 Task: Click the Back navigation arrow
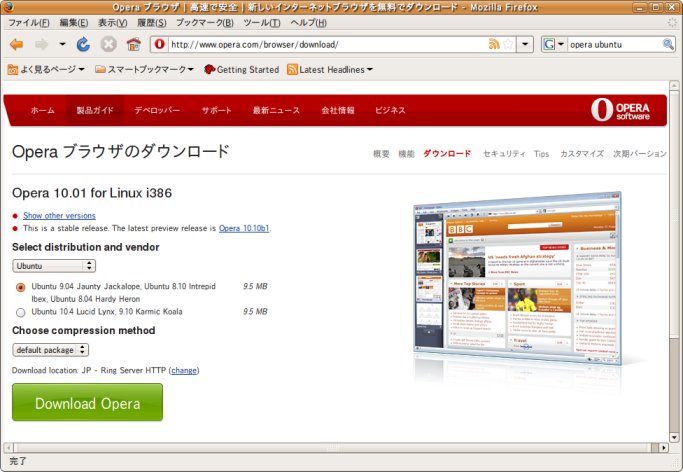click(x=16, y=45)
